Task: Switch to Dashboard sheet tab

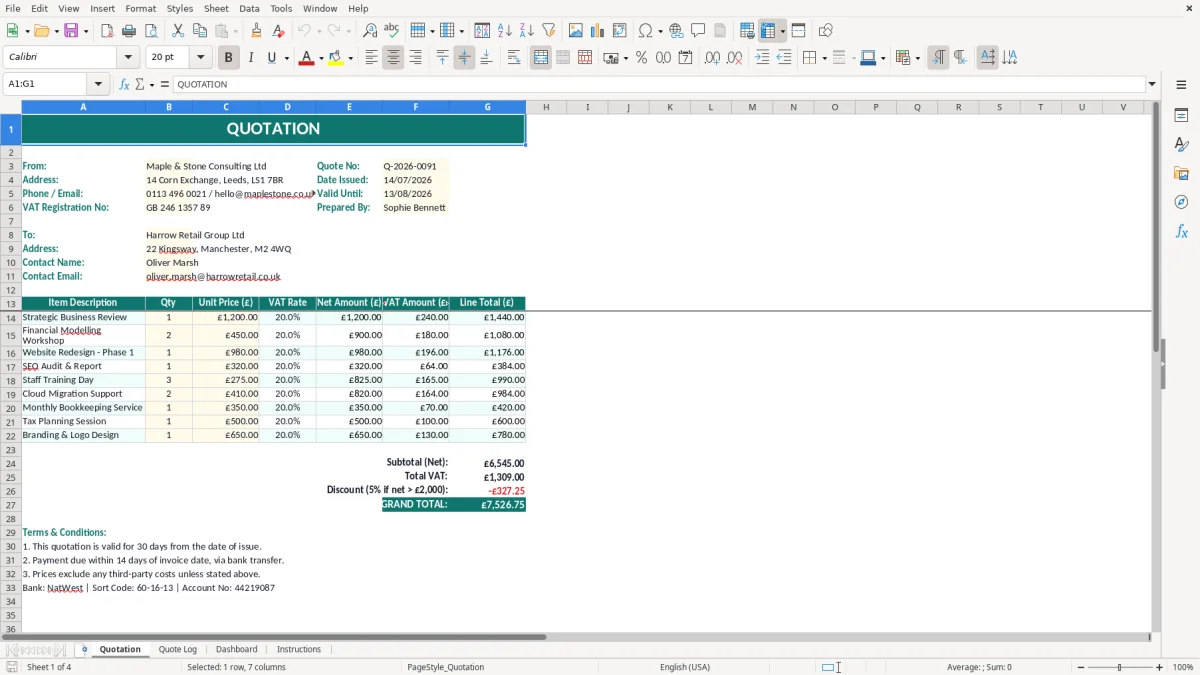Action: tap(237, 650)
